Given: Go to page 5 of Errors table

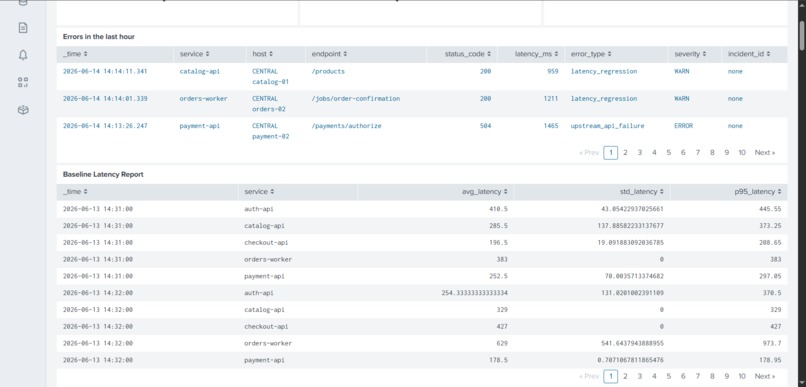Looking at the screenshot, I should point(669,153).
